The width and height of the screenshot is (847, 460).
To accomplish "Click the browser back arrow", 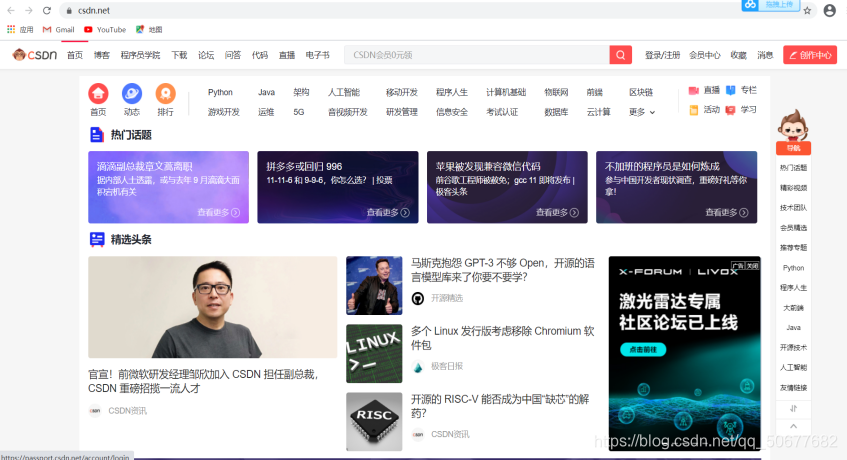I will [x=11, y=10].
